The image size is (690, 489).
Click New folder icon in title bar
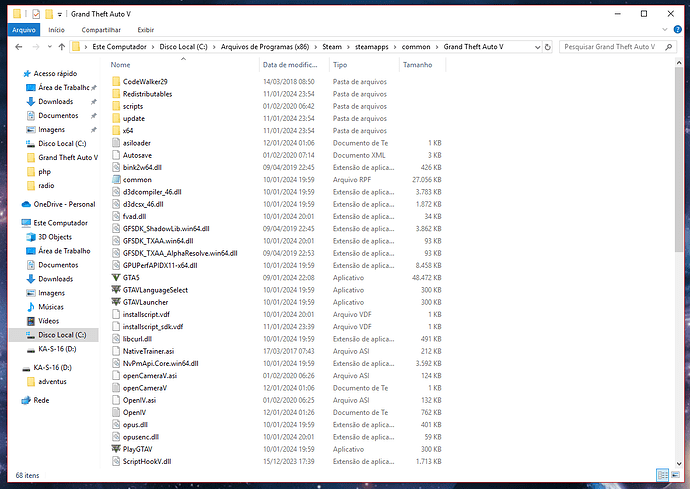point(48,14)
